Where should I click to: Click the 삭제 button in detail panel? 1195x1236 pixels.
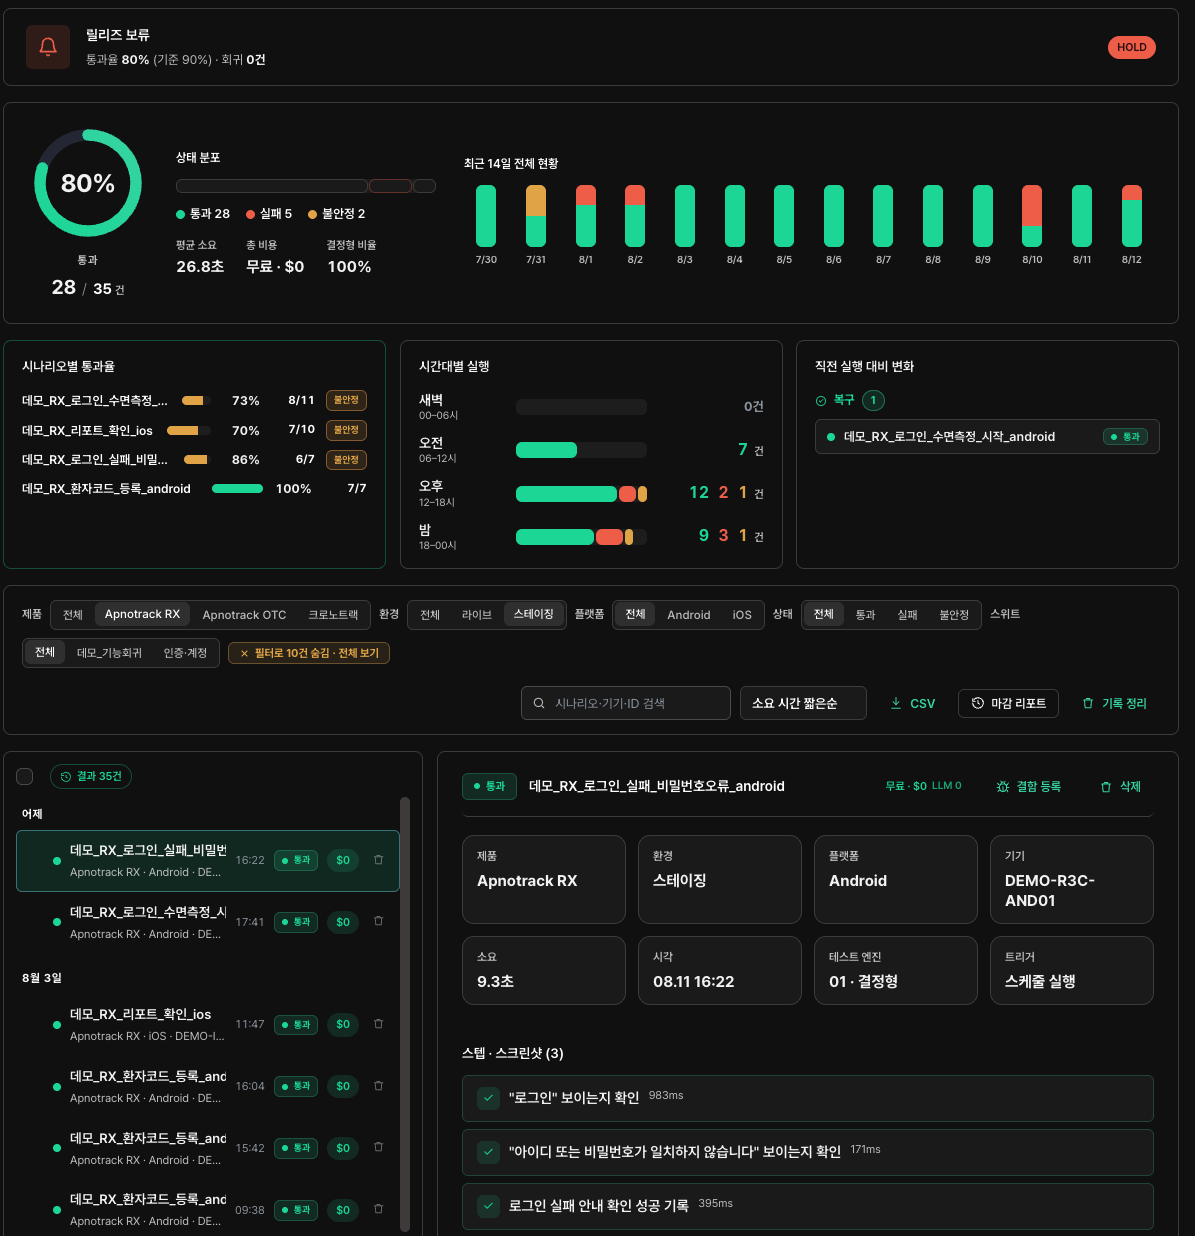1120,786
